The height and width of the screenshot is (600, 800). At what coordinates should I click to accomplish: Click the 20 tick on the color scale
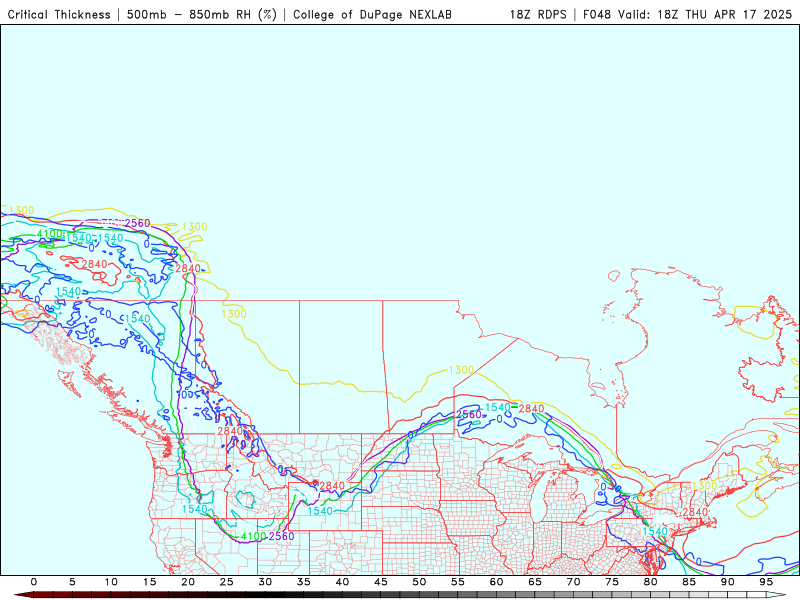pyautogui.click(x=188, y=582)
